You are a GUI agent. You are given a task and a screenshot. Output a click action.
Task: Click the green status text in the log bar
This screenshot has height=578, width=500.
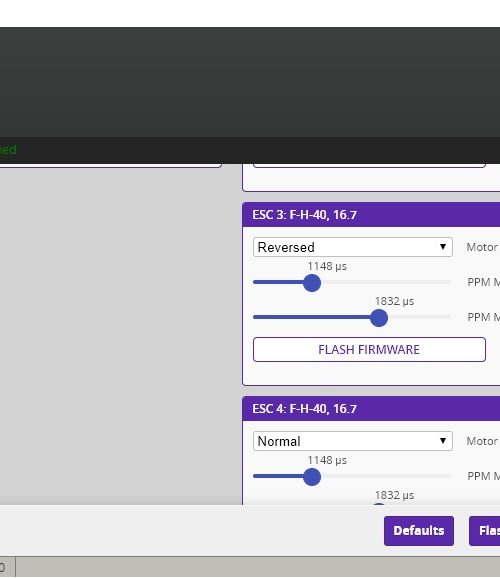(8, 150)
